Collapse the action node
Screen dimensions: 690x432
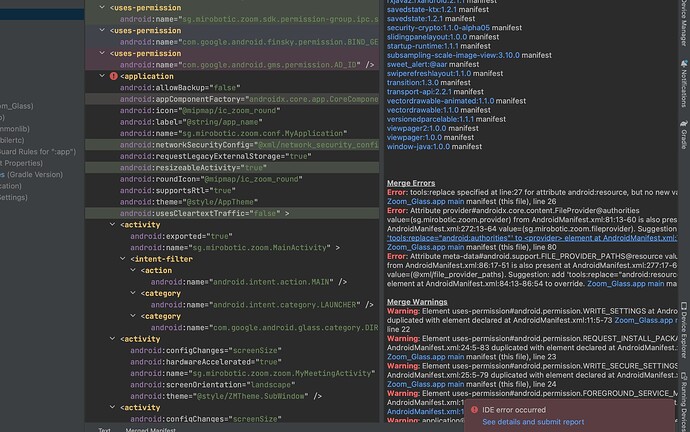click(x=133, y=270)
